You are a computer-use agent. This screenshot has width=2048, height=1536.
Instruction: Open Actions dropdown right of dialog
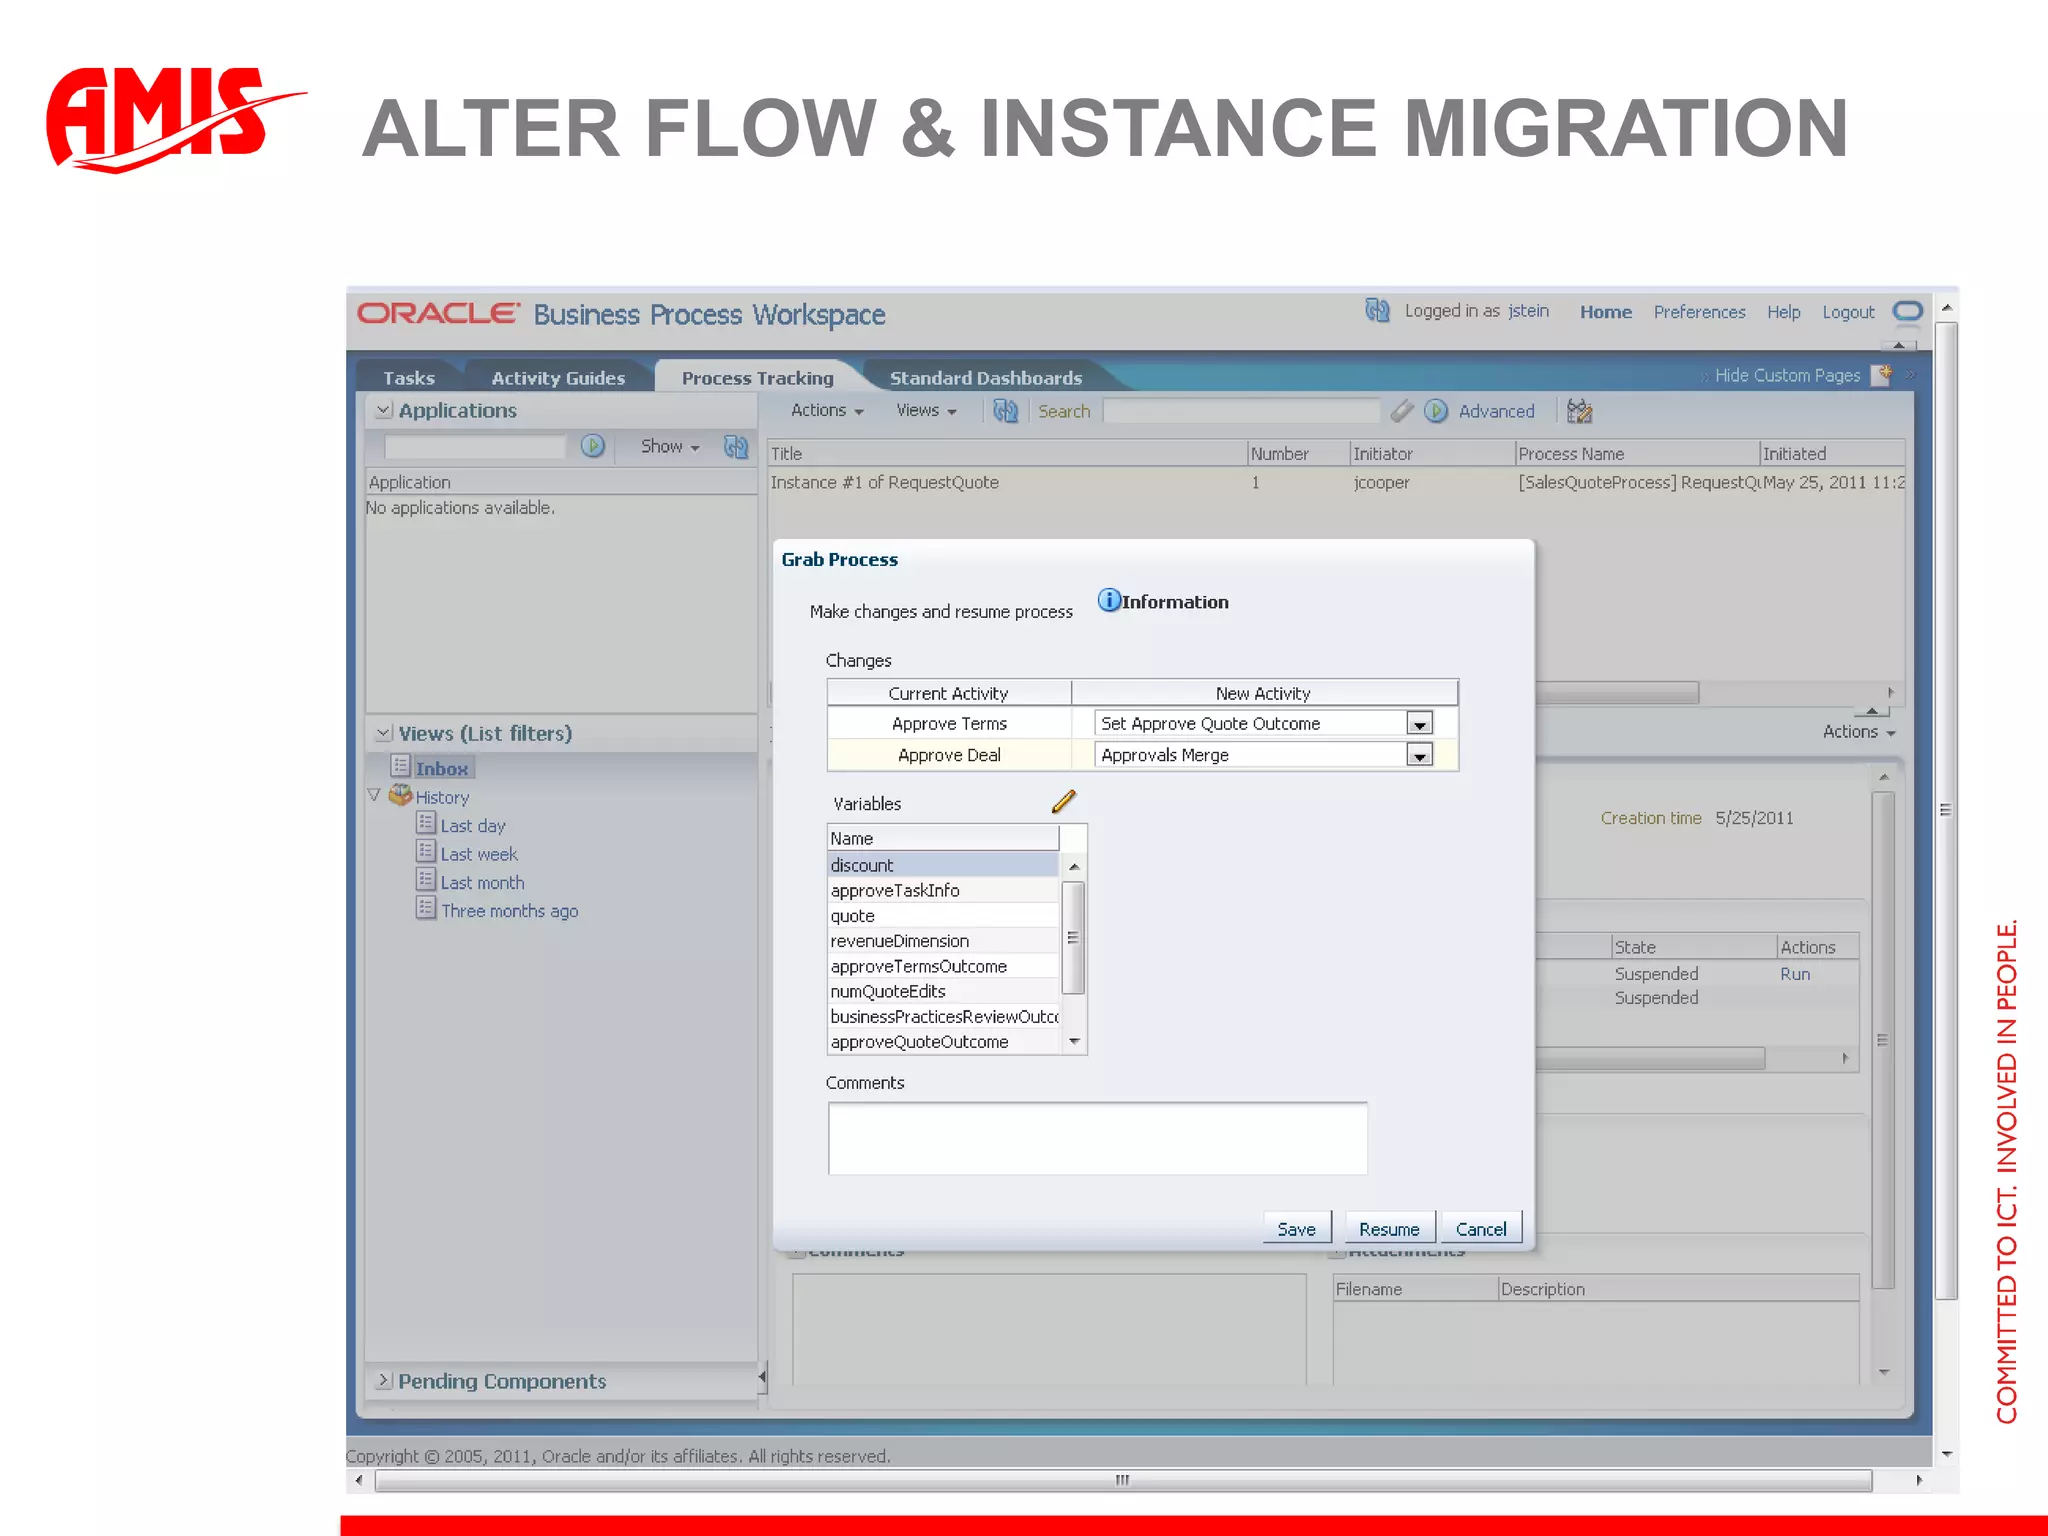click(1859, 732)
